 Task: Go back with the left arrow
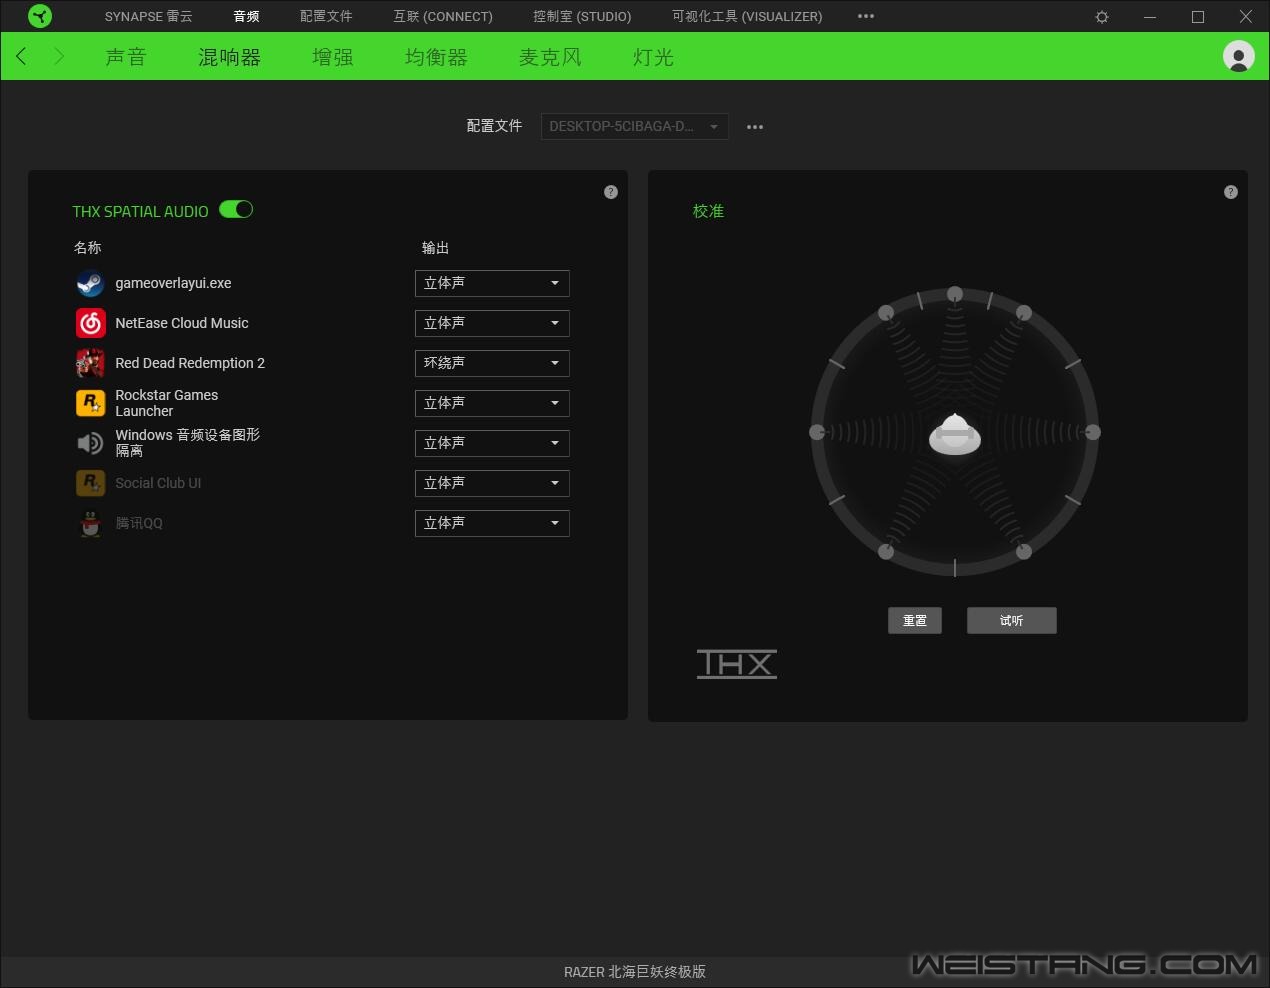(x=21, y=56)
